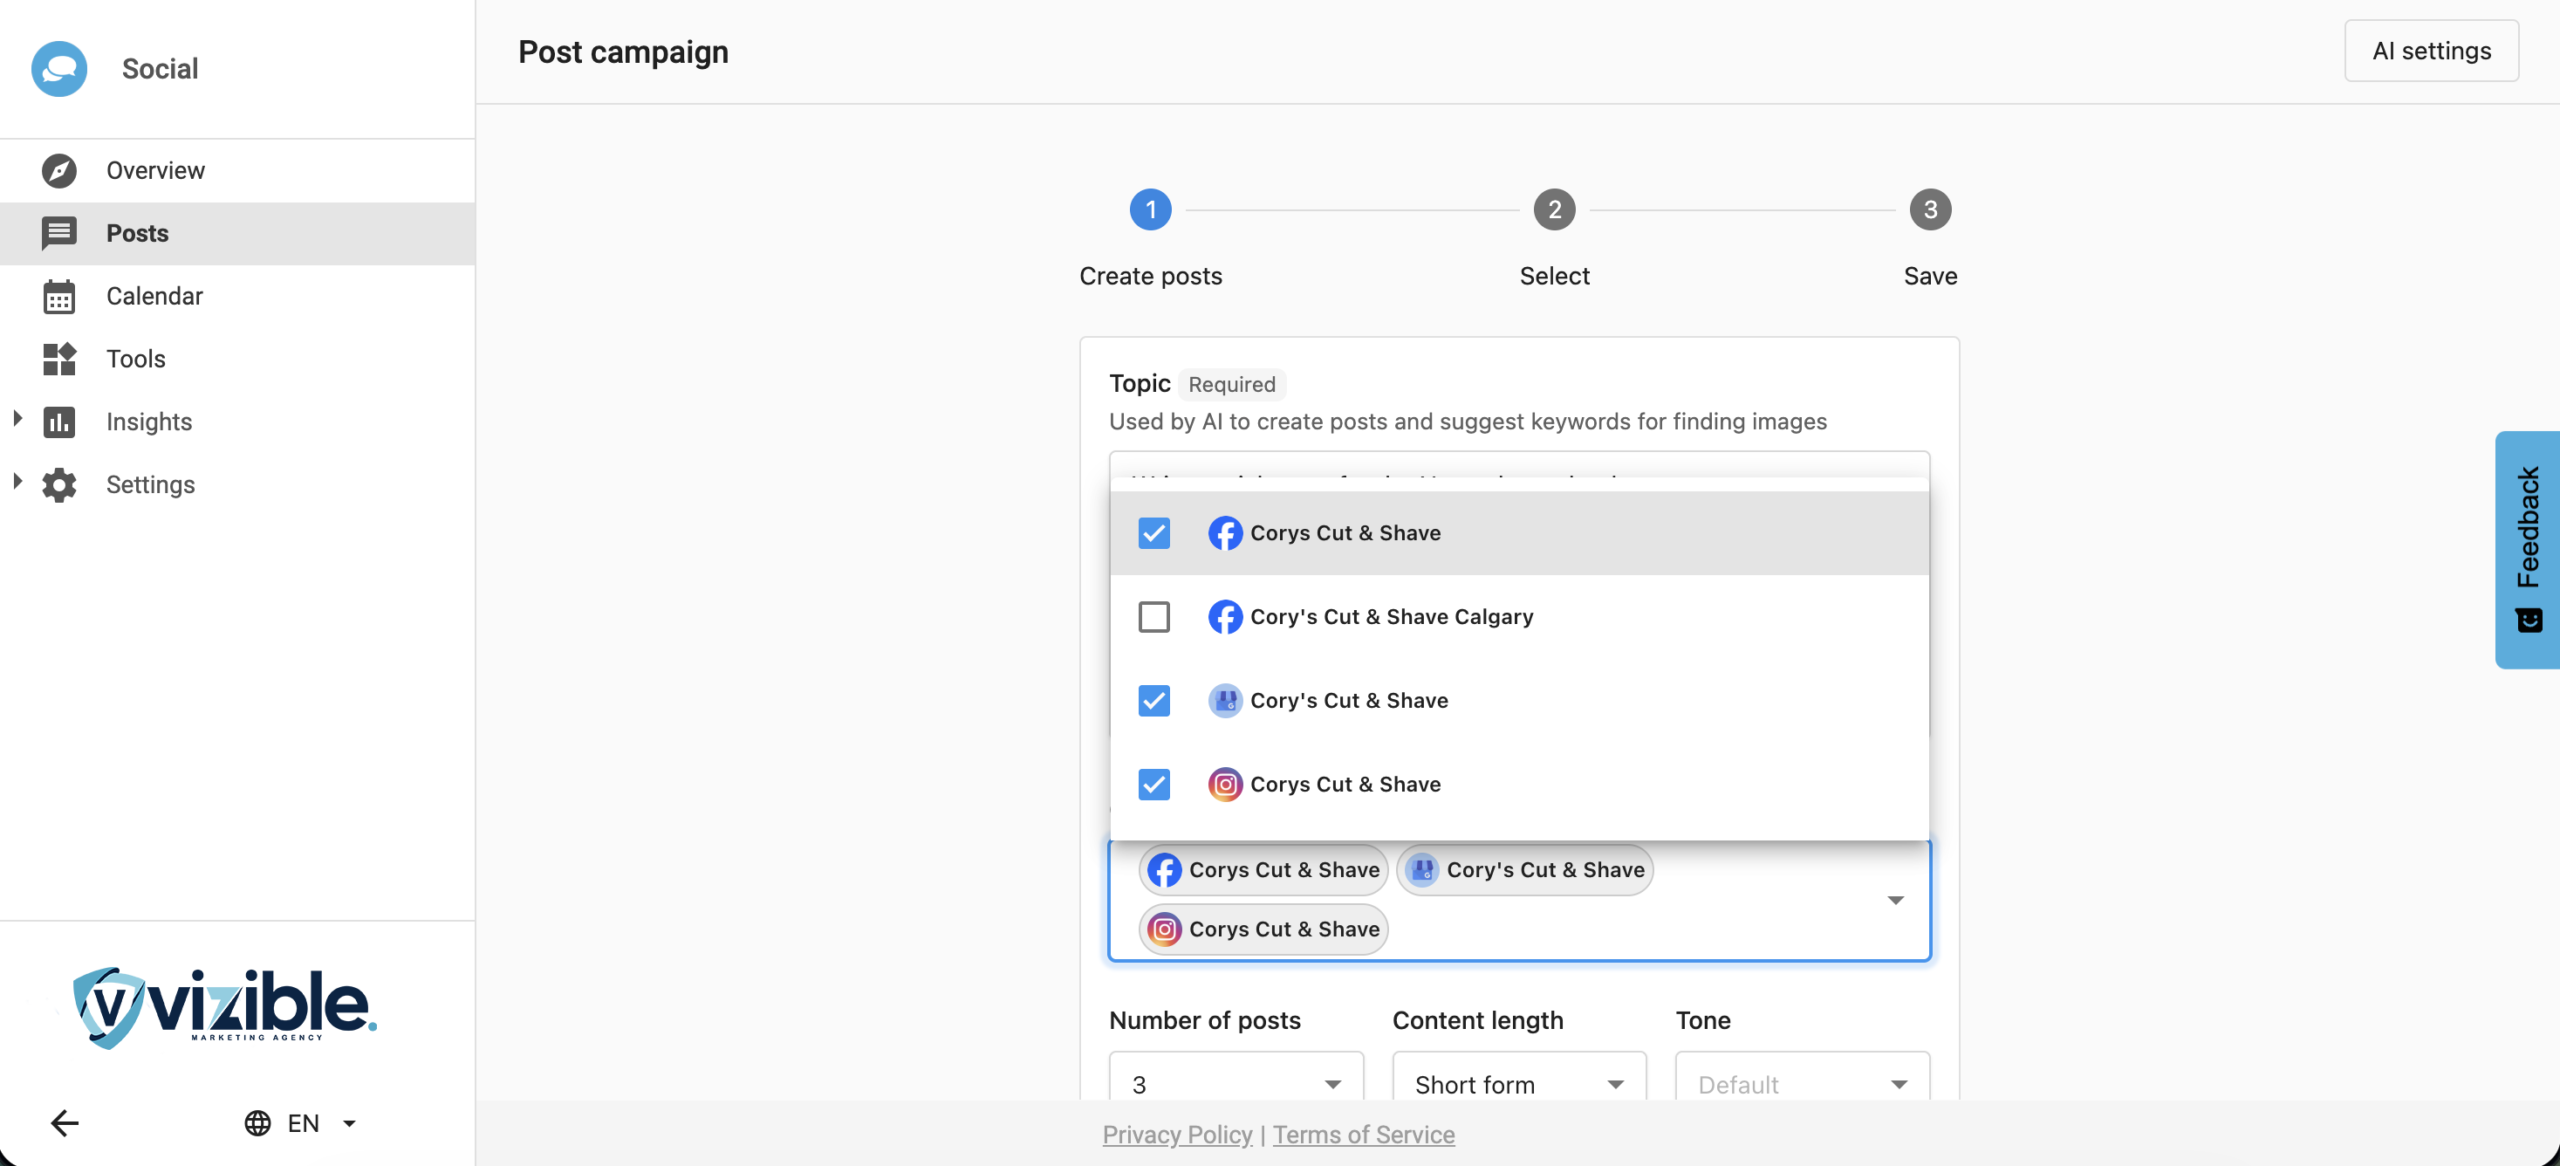2560x1166 pixels.
Task: Open the Number of posts dropdown
Action: (1236, 1084)
